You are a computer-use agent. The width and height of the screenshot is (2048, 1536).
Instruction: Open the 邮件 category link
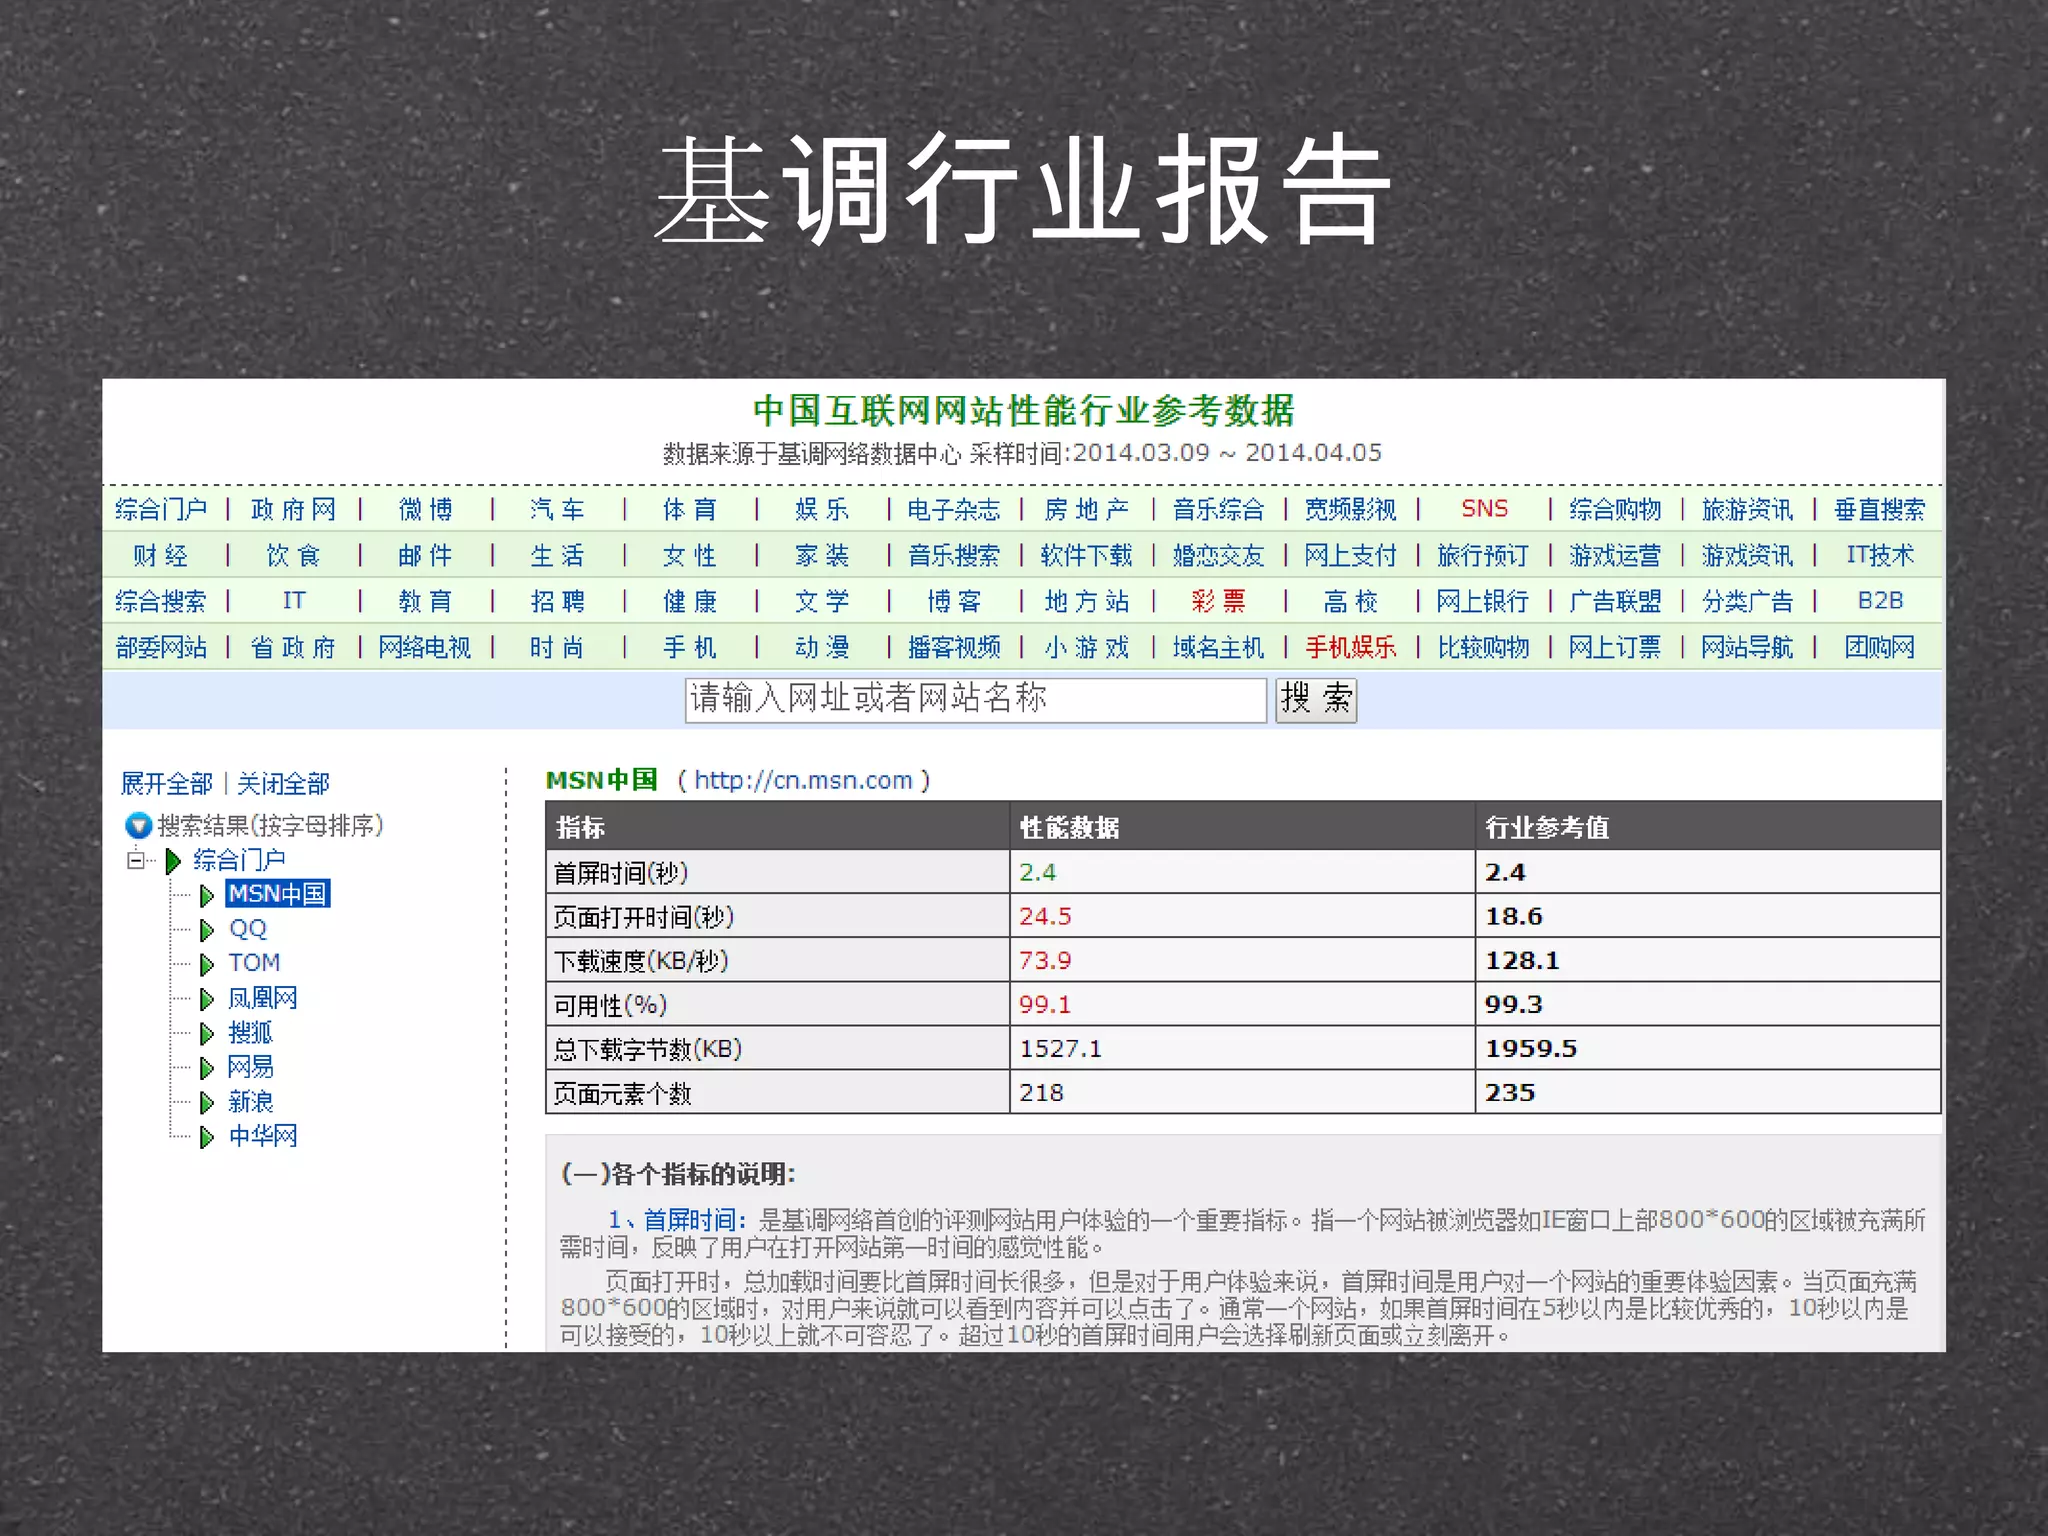pos(425,555)
